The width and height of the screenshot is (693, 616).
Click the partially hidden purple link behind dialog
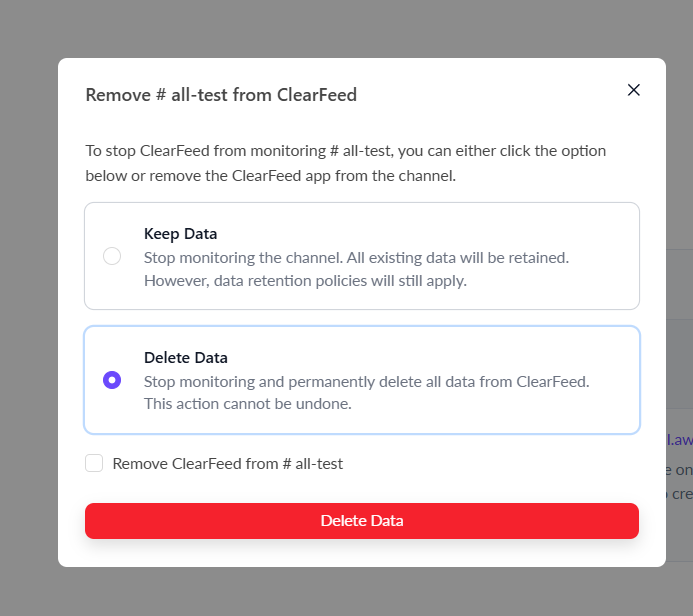coord(679,439)
